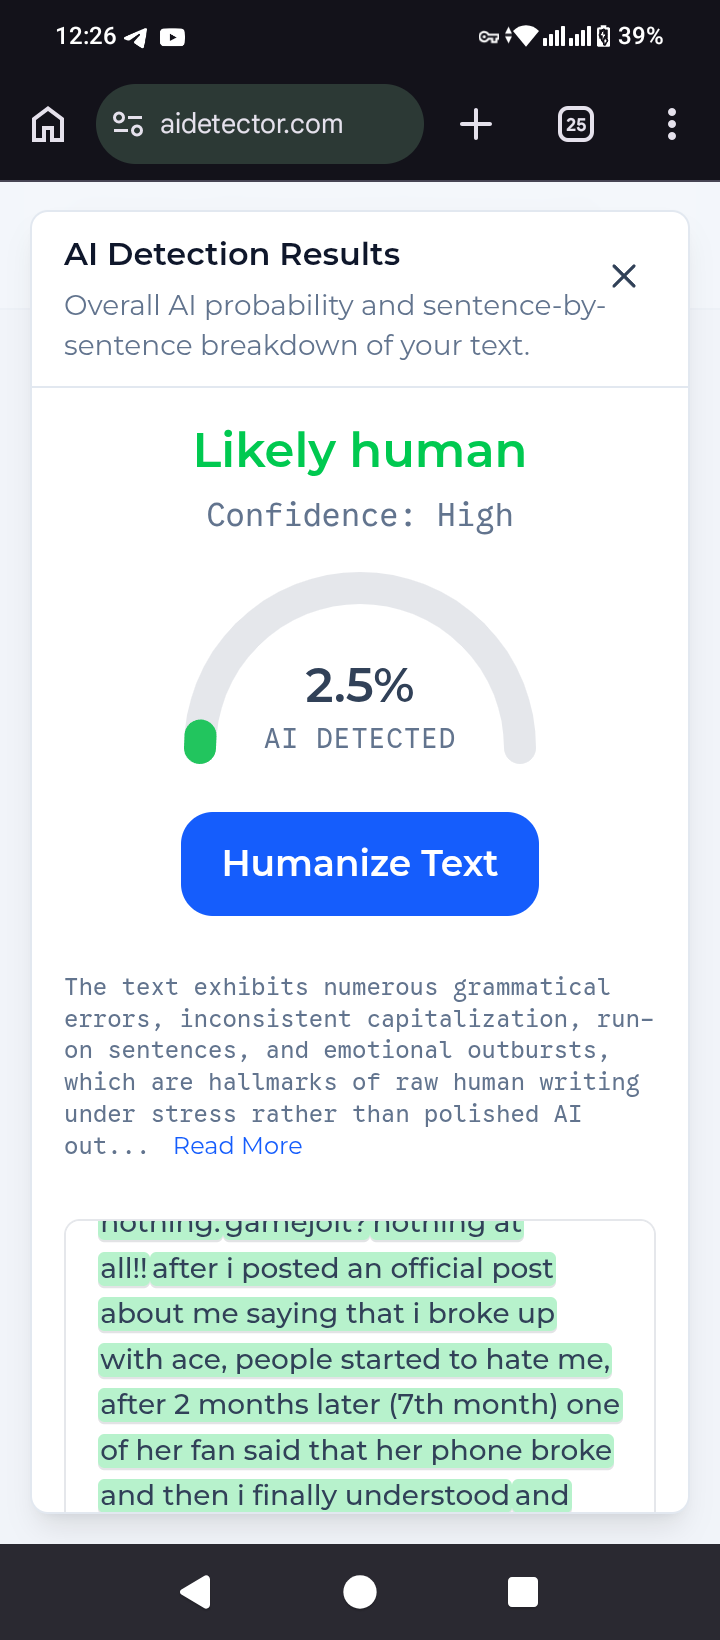Open recent apps with square button
Screen dimensions: 720x1640
click(523, 1591)
